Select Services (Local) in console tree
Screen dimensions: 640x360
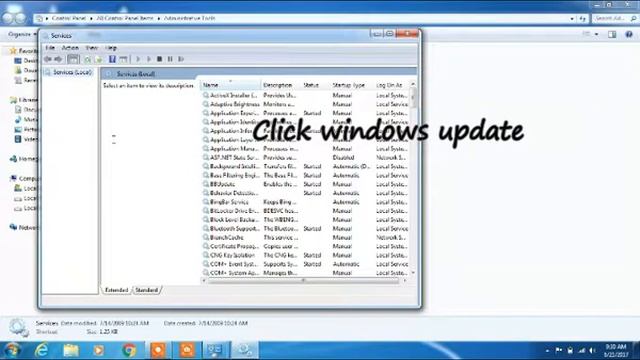(x=69, y=72)
